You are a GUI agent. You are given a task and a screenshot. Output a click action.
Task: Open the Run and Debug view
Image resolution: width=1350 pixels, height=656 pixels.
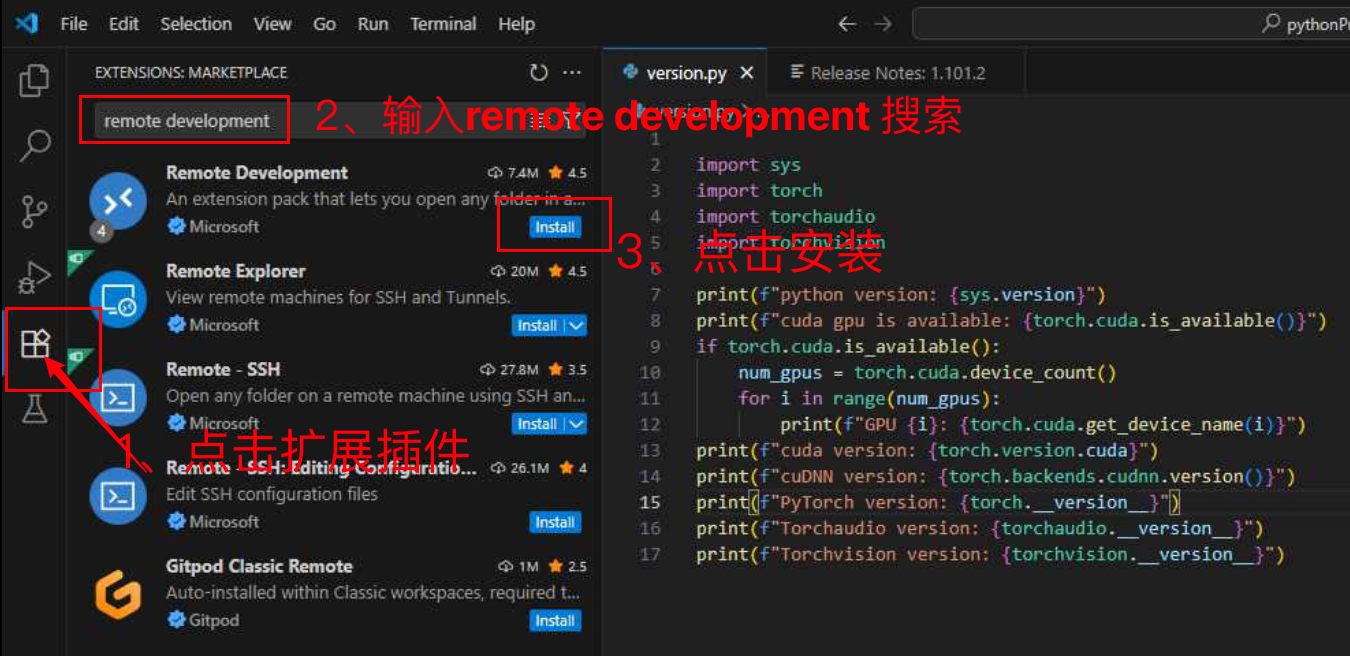tap(34, 278)
